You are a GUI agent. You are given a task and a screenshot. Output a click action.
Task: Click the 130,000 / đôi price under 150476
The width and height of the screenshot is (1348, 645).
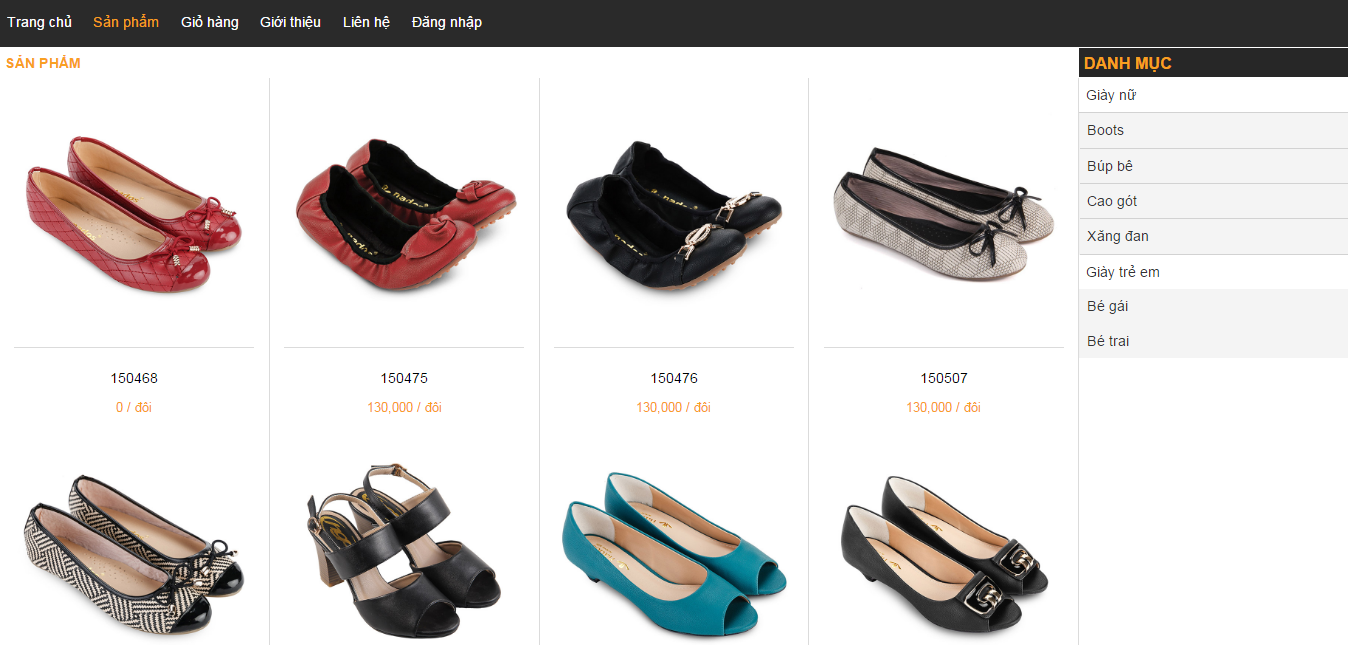[674, 407]
